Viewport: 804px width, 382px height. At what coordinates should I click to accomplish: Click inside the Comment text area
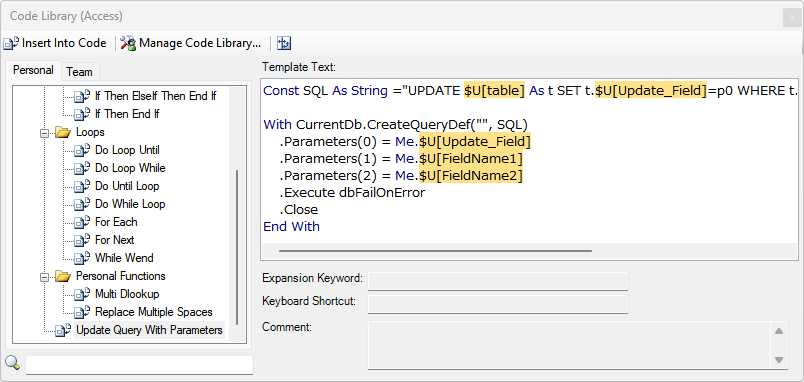pos(570,345)
